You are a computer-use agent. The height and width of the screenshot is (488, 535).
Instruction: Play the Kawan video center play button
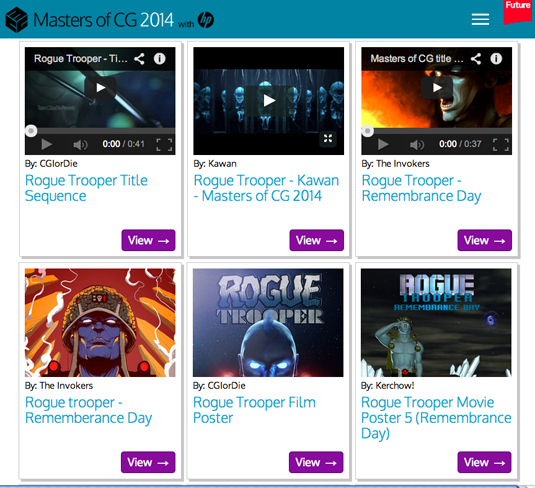[x=269, y=101]
